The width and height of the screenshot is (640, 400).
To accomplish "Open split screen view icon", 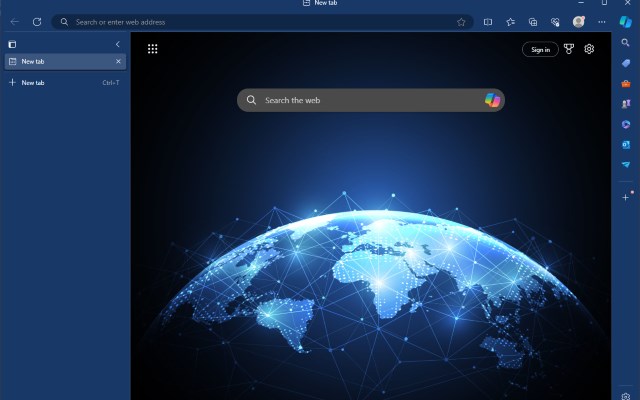I will [488, 22].
